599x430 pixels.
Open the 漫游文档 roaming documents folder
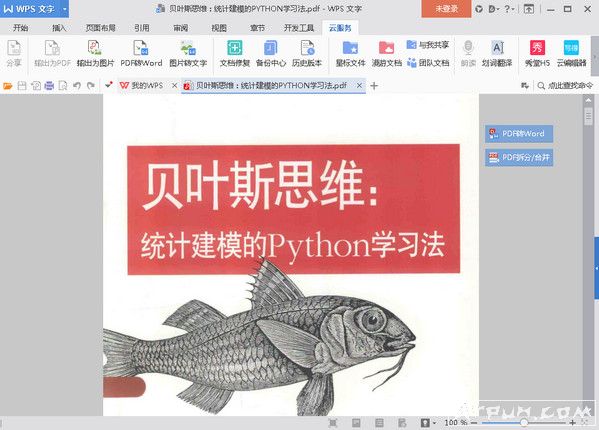[387, 53]
